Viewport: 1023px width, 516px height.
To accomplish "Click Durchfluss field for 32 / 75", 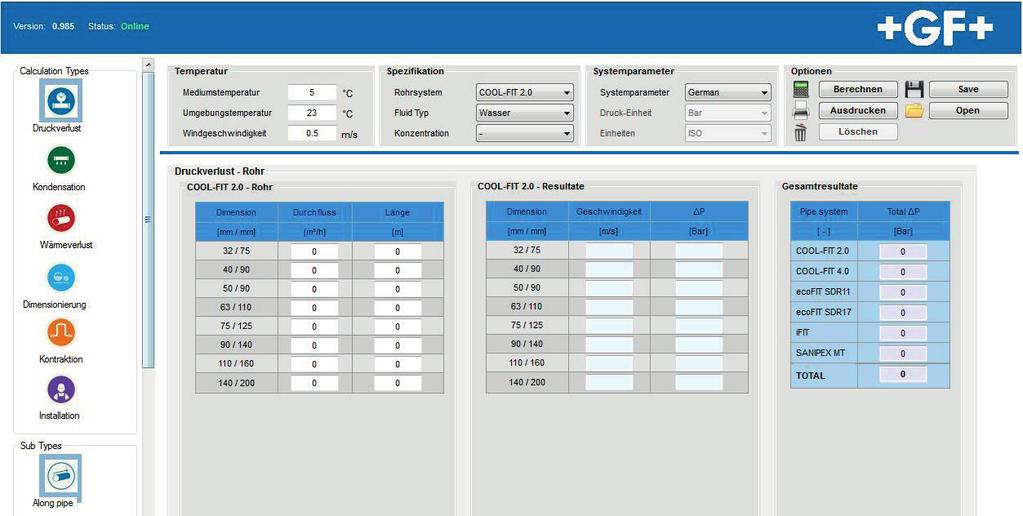I will 314,252.
